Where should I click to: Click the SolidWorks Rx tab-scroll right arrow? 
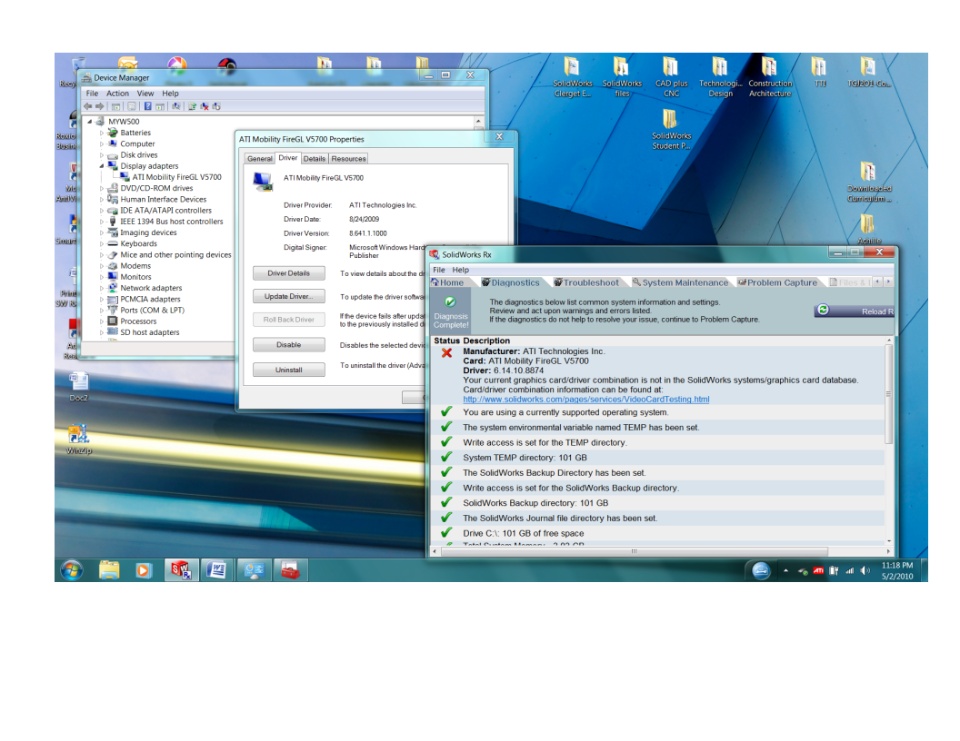[887, 282]
